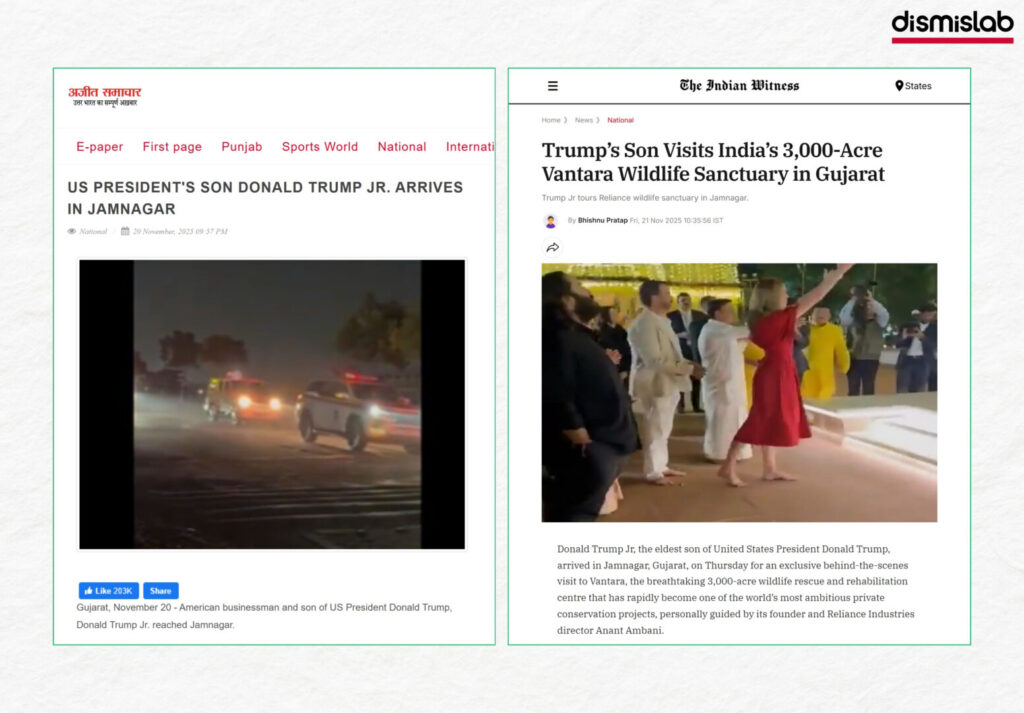Screen dimensions: 1024x713
Task: Click the Vantara visit photo in Indian Witness article
Action: pos(739,392)
